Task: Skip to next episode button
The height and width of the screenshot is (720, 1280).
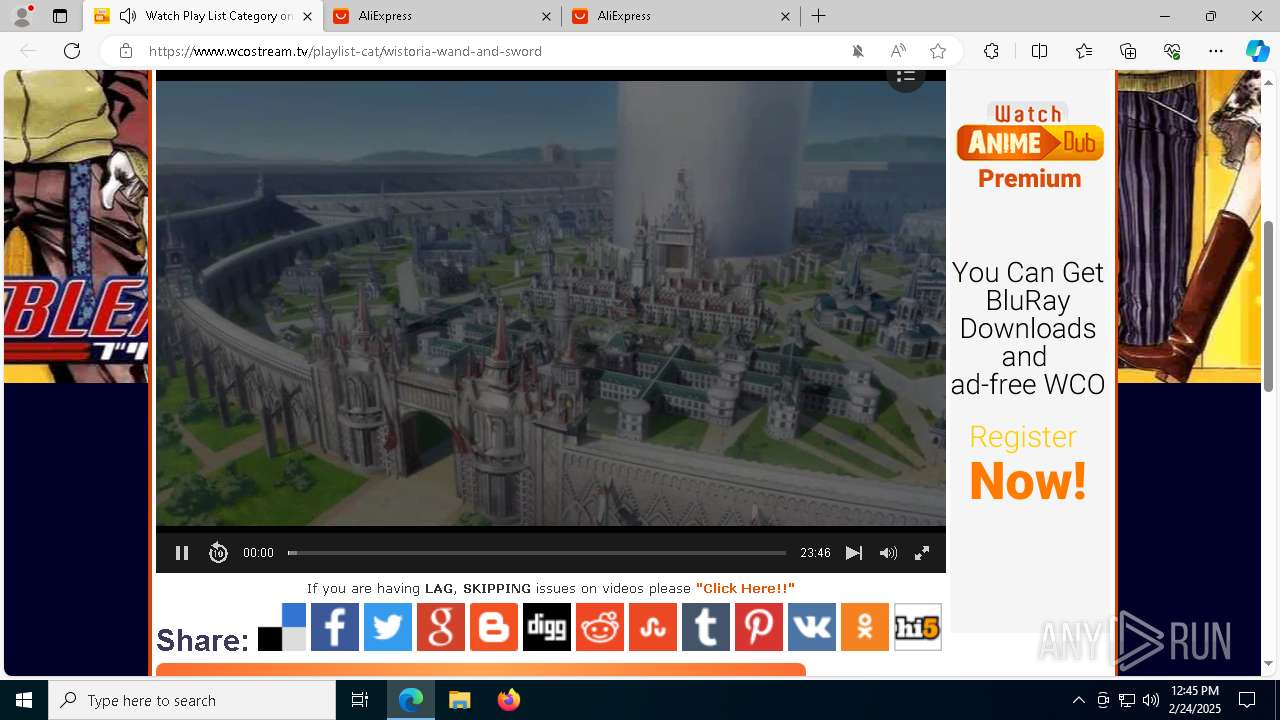Action: pos(853,553)
